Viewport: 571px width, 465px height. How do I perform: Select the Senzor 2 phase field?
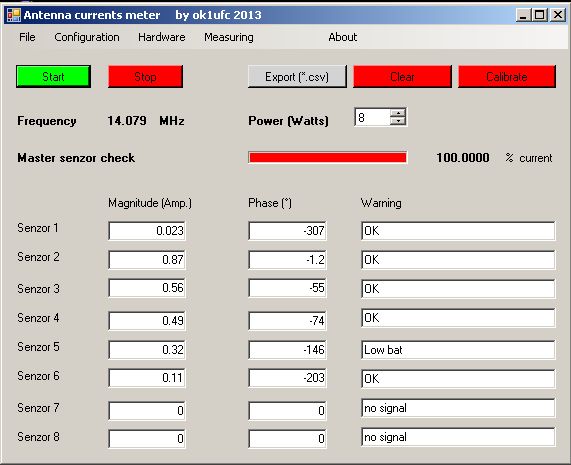click(287, 260)
